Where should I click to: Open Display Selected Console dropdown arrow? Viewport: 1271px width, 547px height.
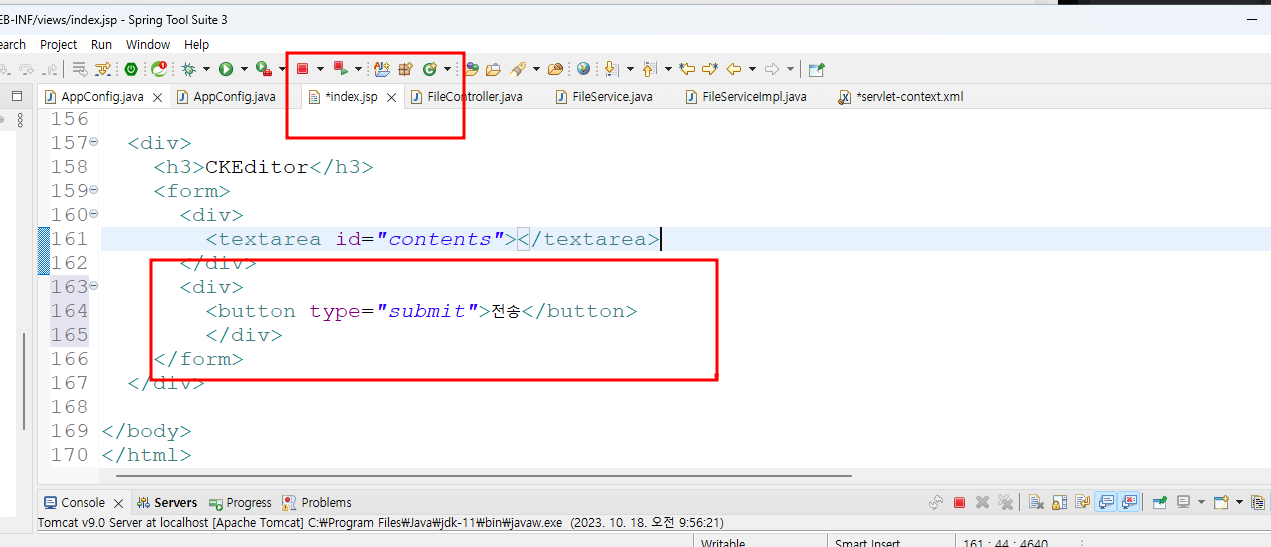(1201, 502)
